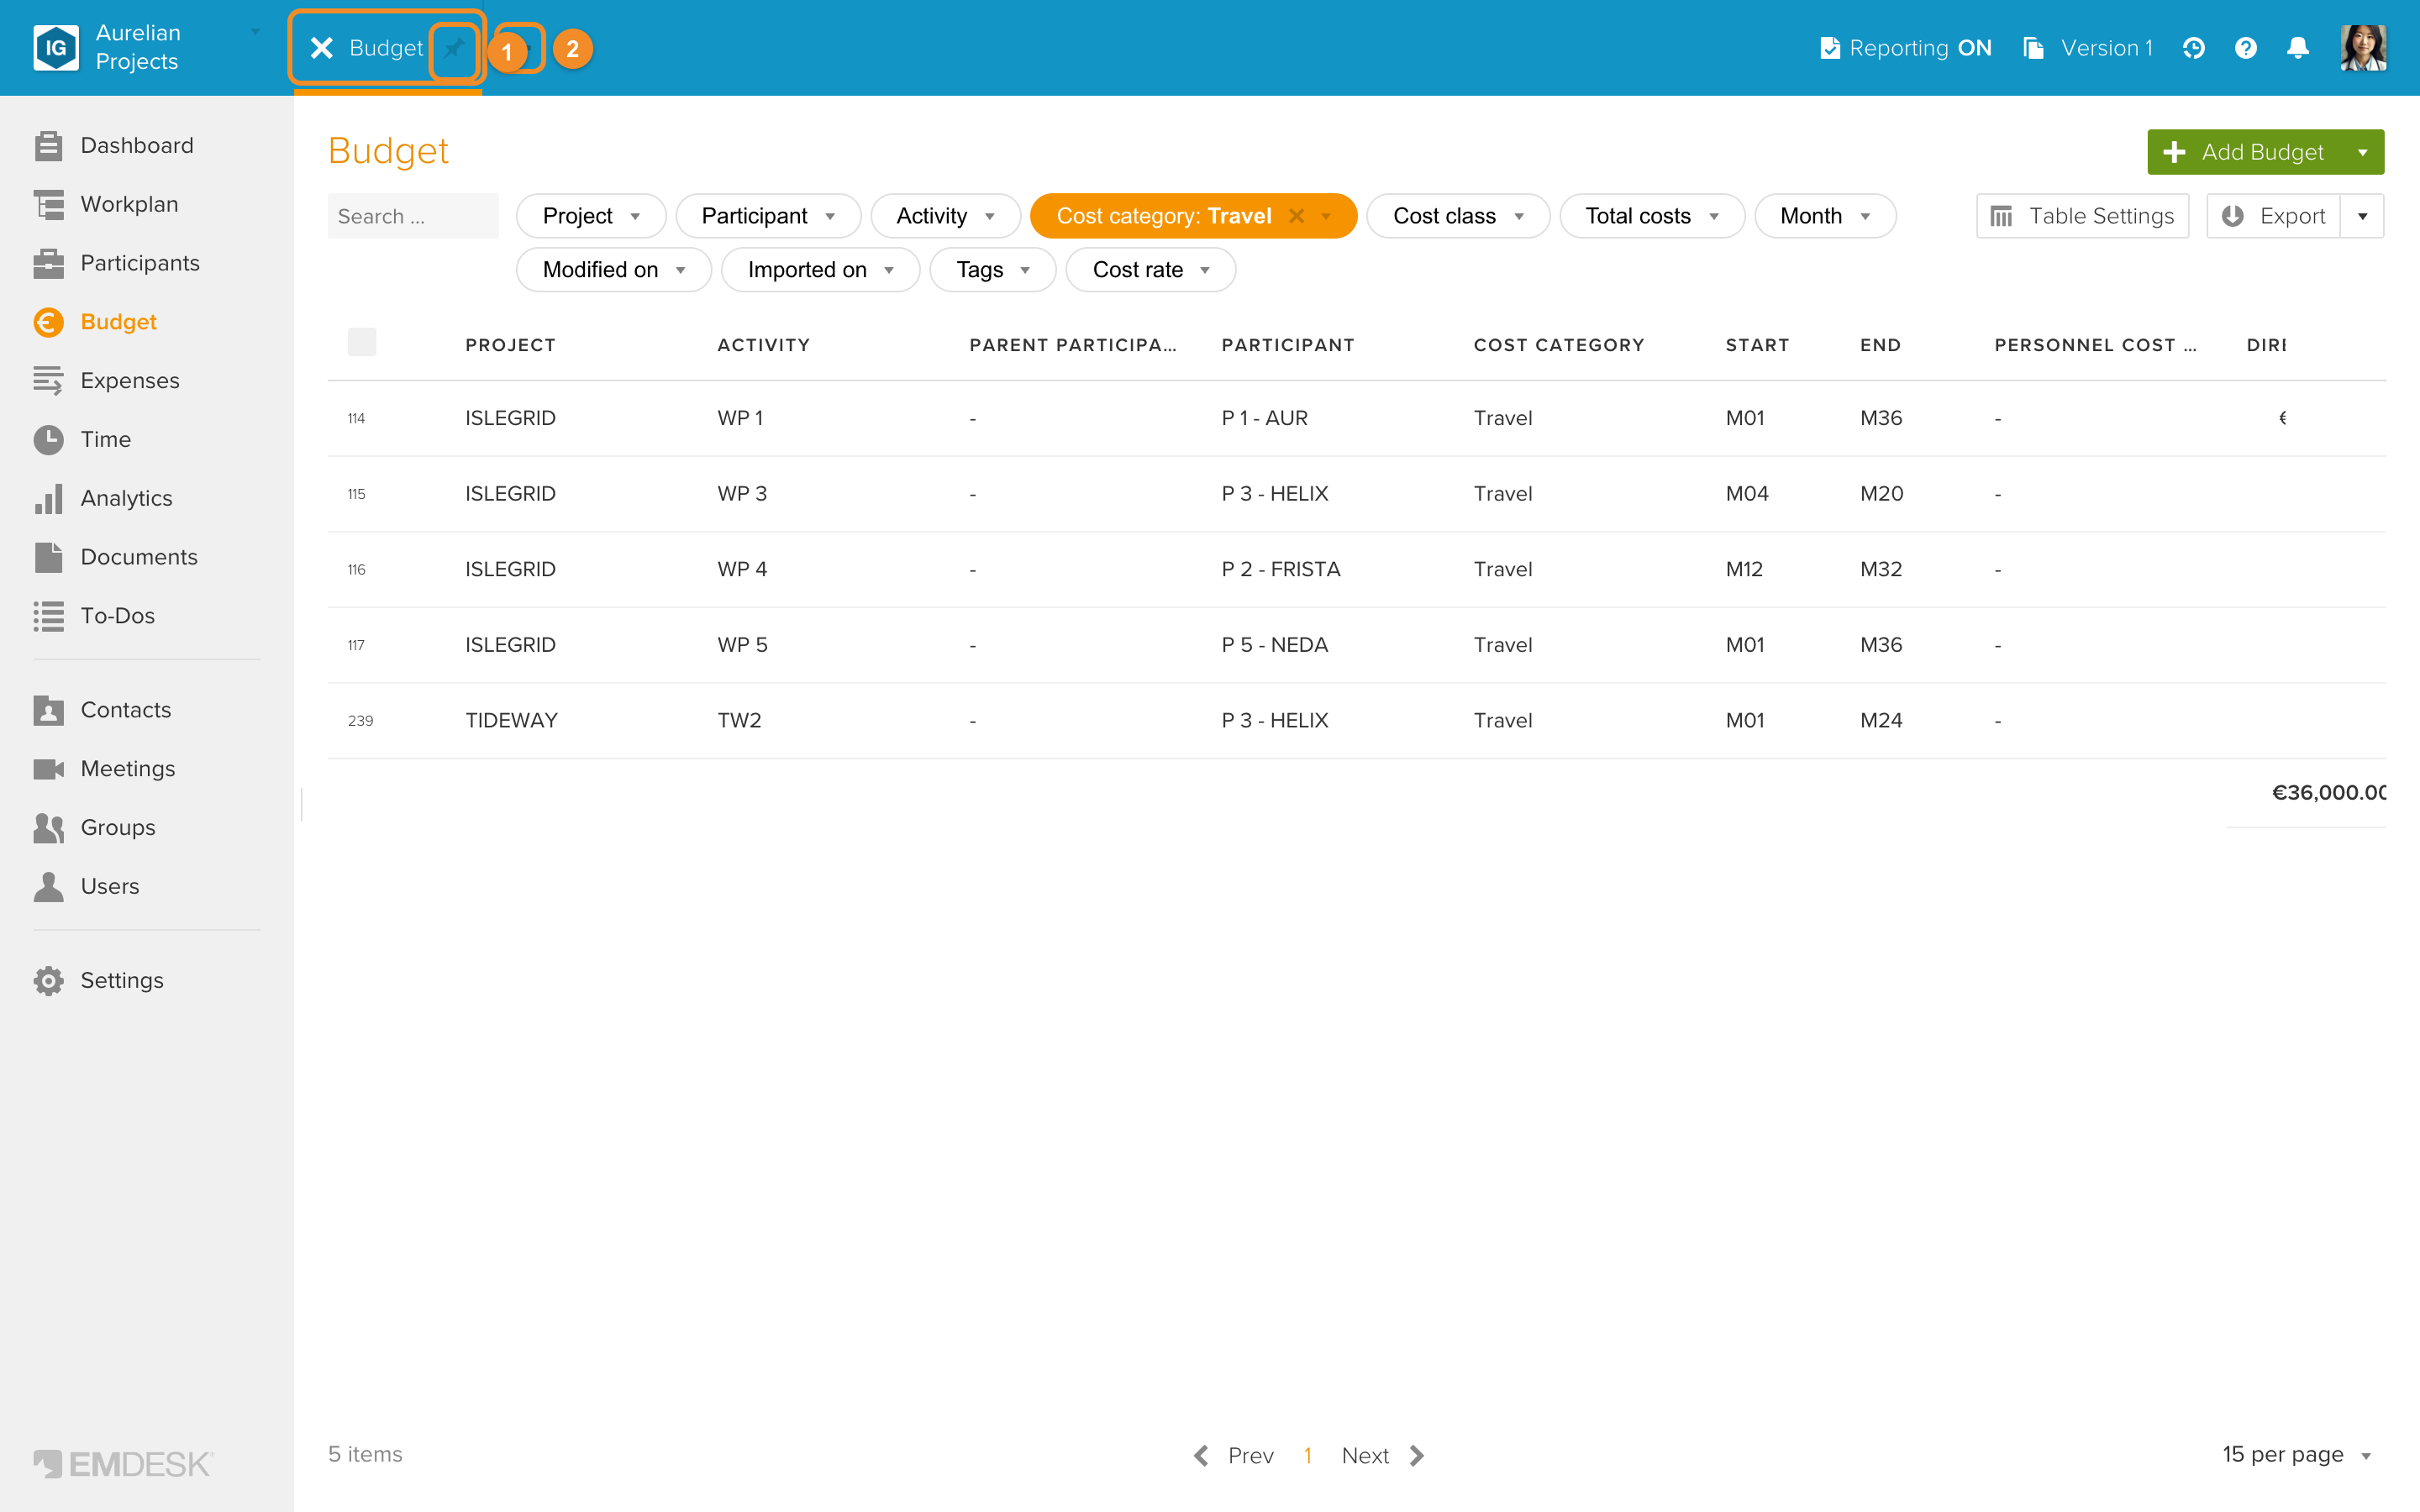This screenshot has height=1512, width=2420.
Task: Sort by COST CATEGORY column header
Action: 1559,345
